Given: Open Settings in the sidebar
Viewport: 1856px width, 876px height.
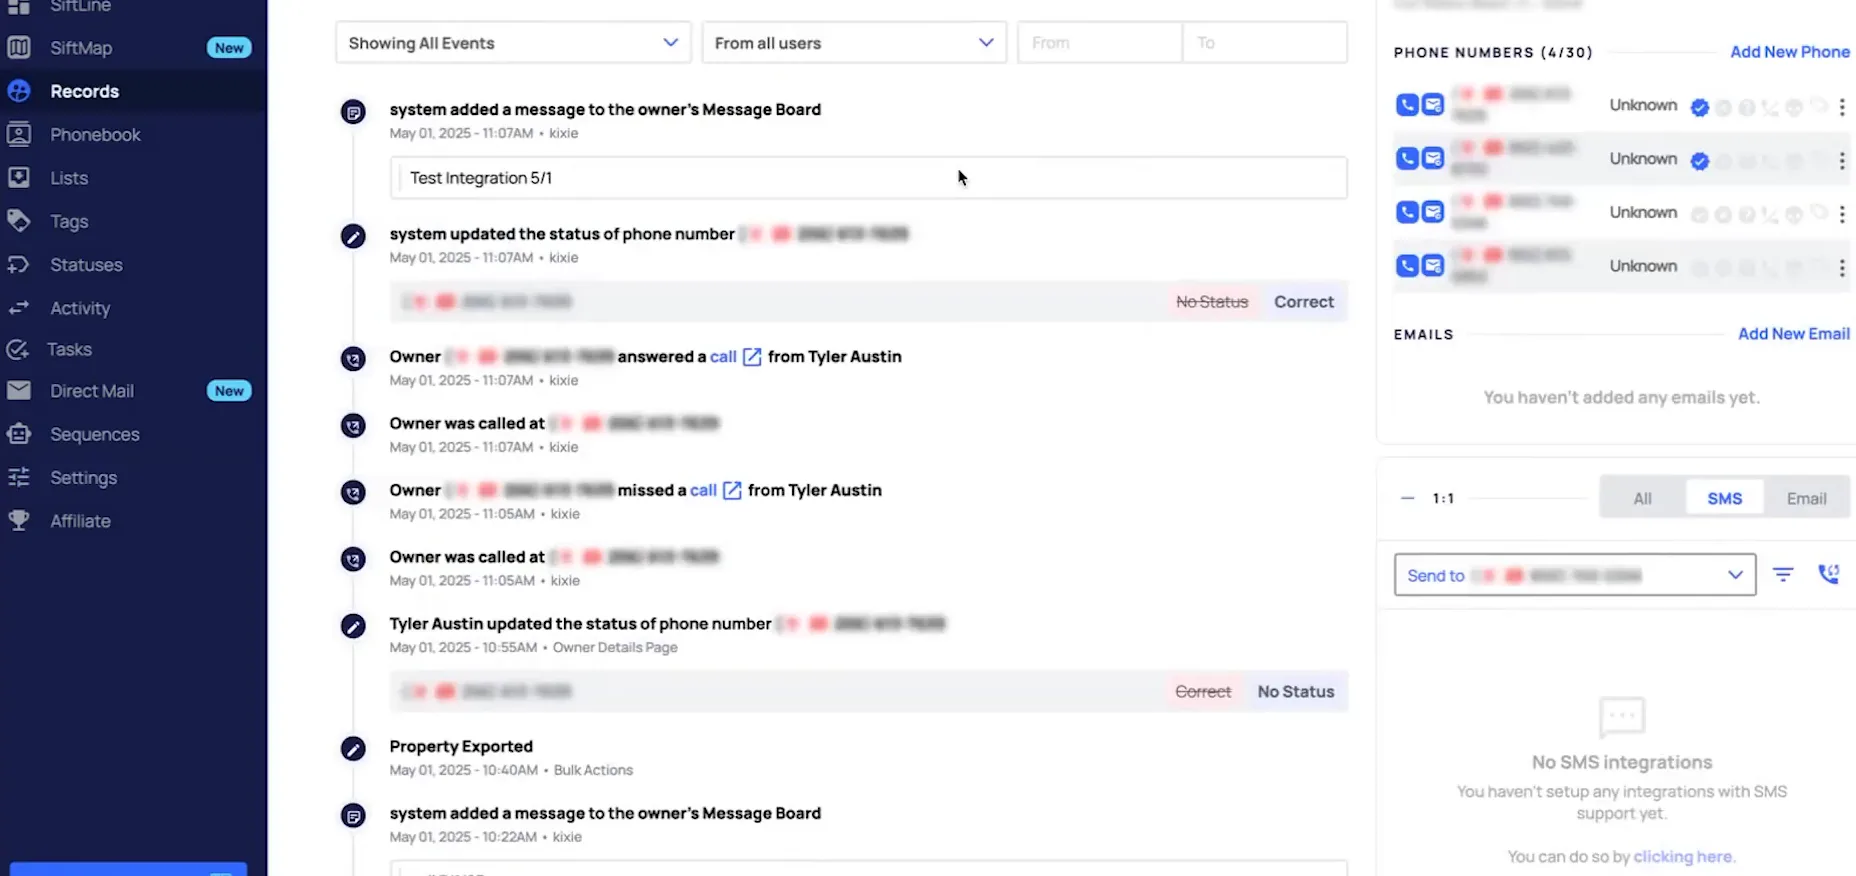Looking at the screenshot, I should click(83, 478).
